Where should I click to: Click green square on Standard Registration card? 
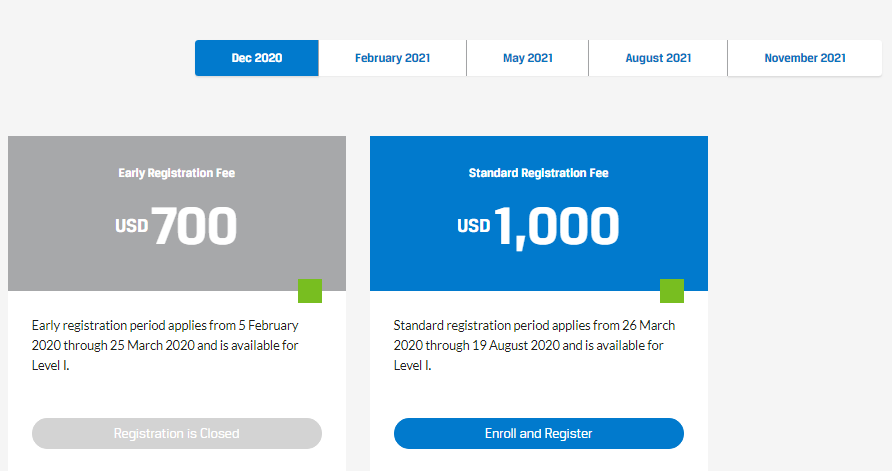click(x=672, y=291)
